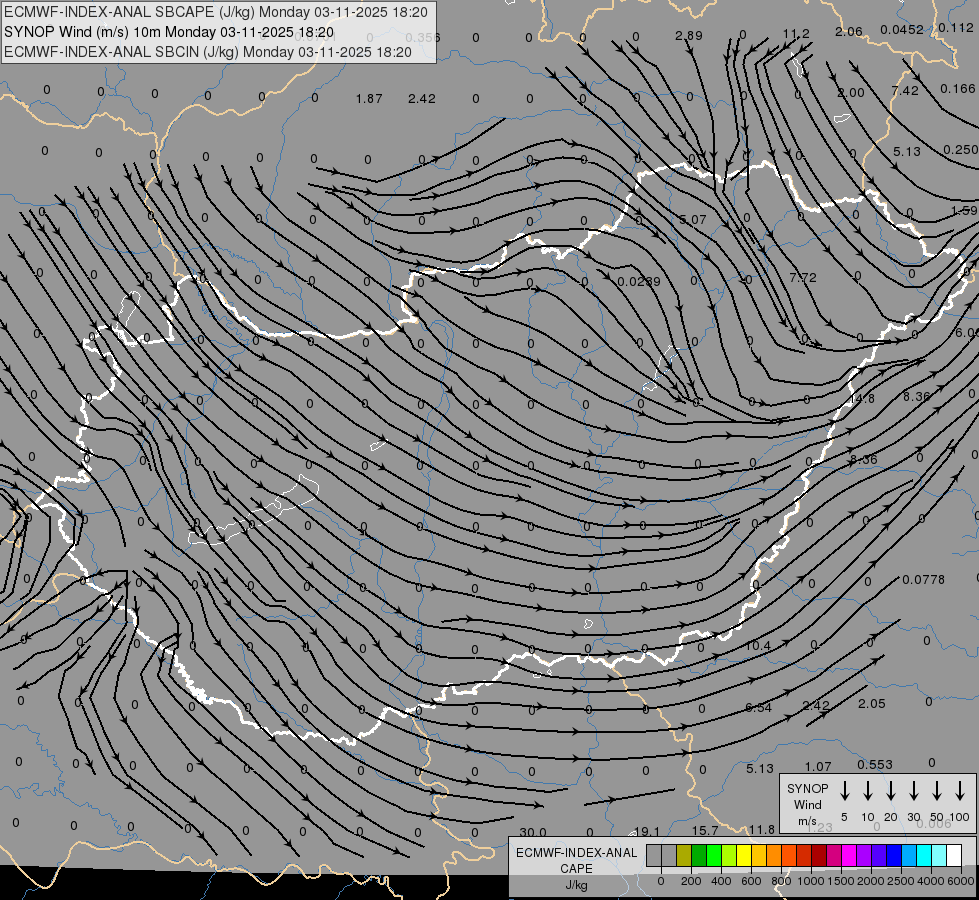Image resolution: width=979 pixels, height=900 pixels.
Task: Click the 2.00 value on the map
Action: coord(851,92)
